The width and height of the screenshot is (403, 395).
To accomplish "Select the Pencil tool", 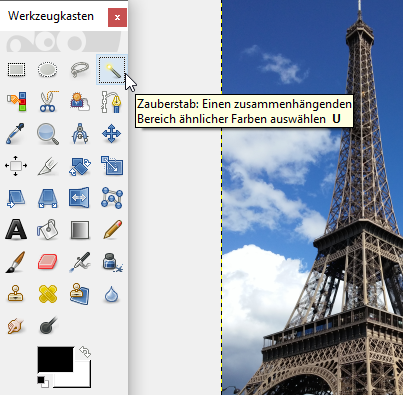I will click(x=113, y=229).
